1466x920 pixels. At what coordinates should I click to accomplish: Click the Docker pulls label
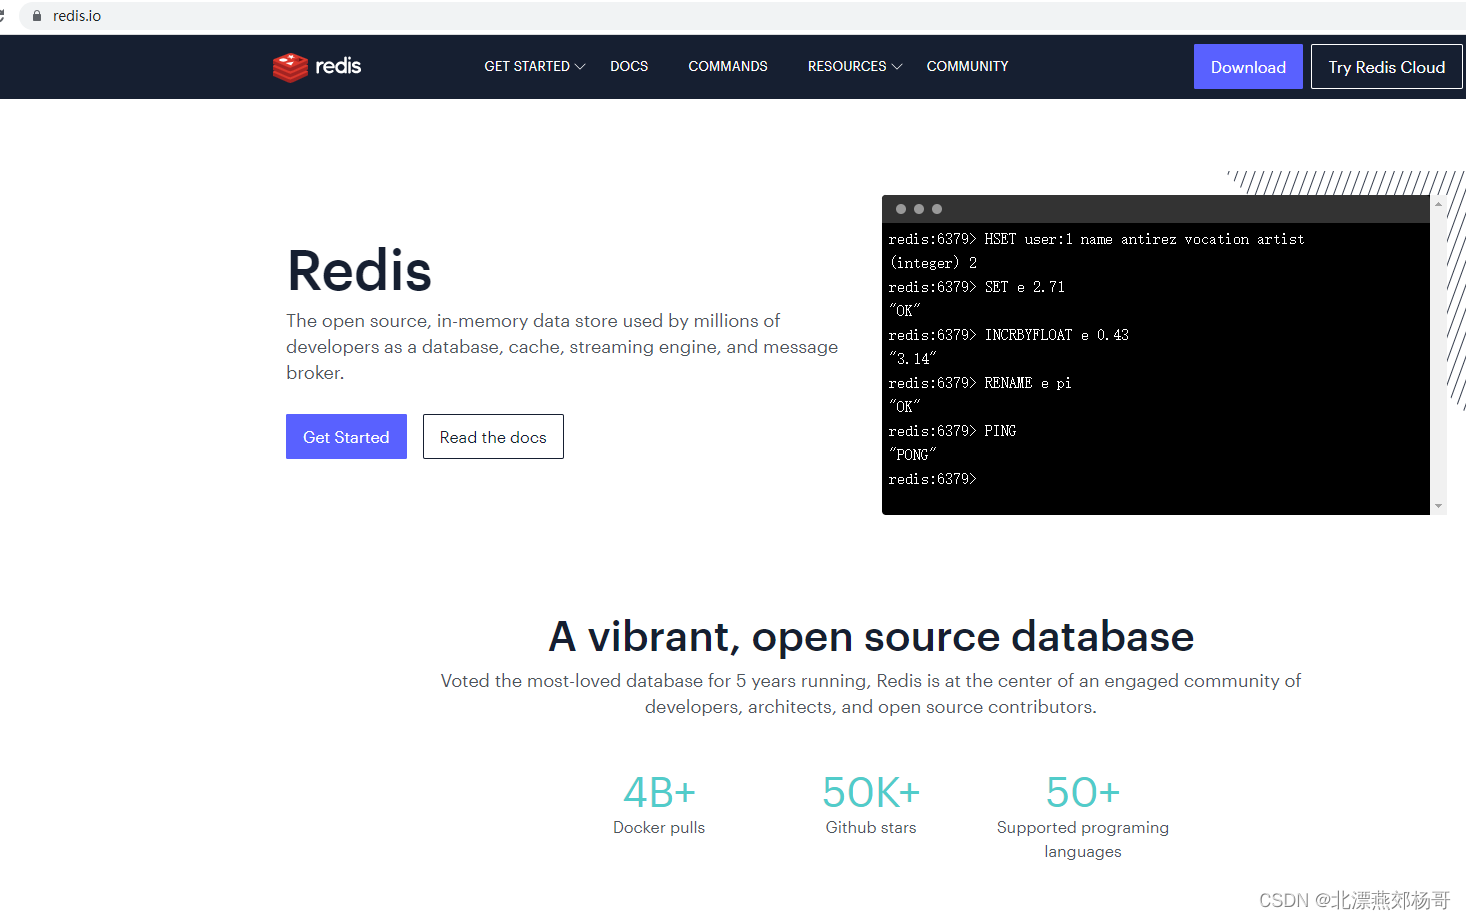tap(659, 827)
